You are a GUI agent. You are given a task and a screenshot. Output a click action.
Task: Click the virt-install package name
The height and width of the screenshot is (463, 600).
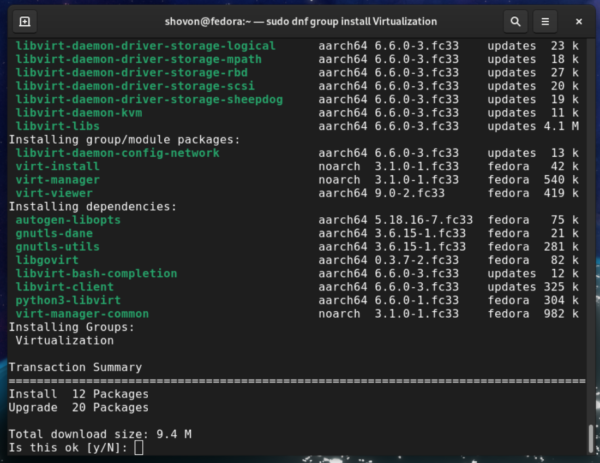point(54,166)
